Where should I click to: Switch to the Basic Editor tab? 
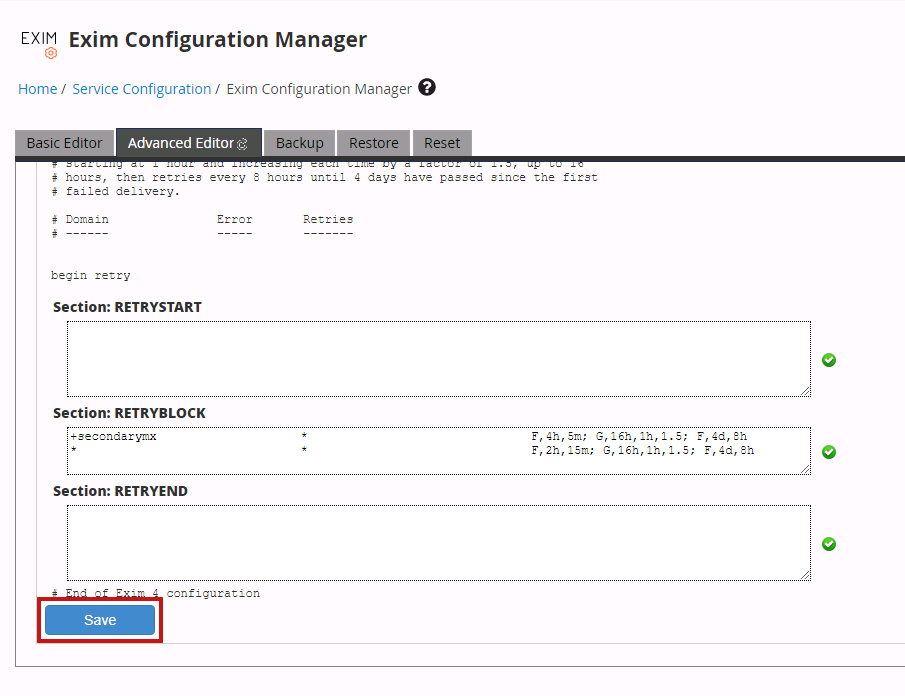pyautogui.click(x=64, y=143)
